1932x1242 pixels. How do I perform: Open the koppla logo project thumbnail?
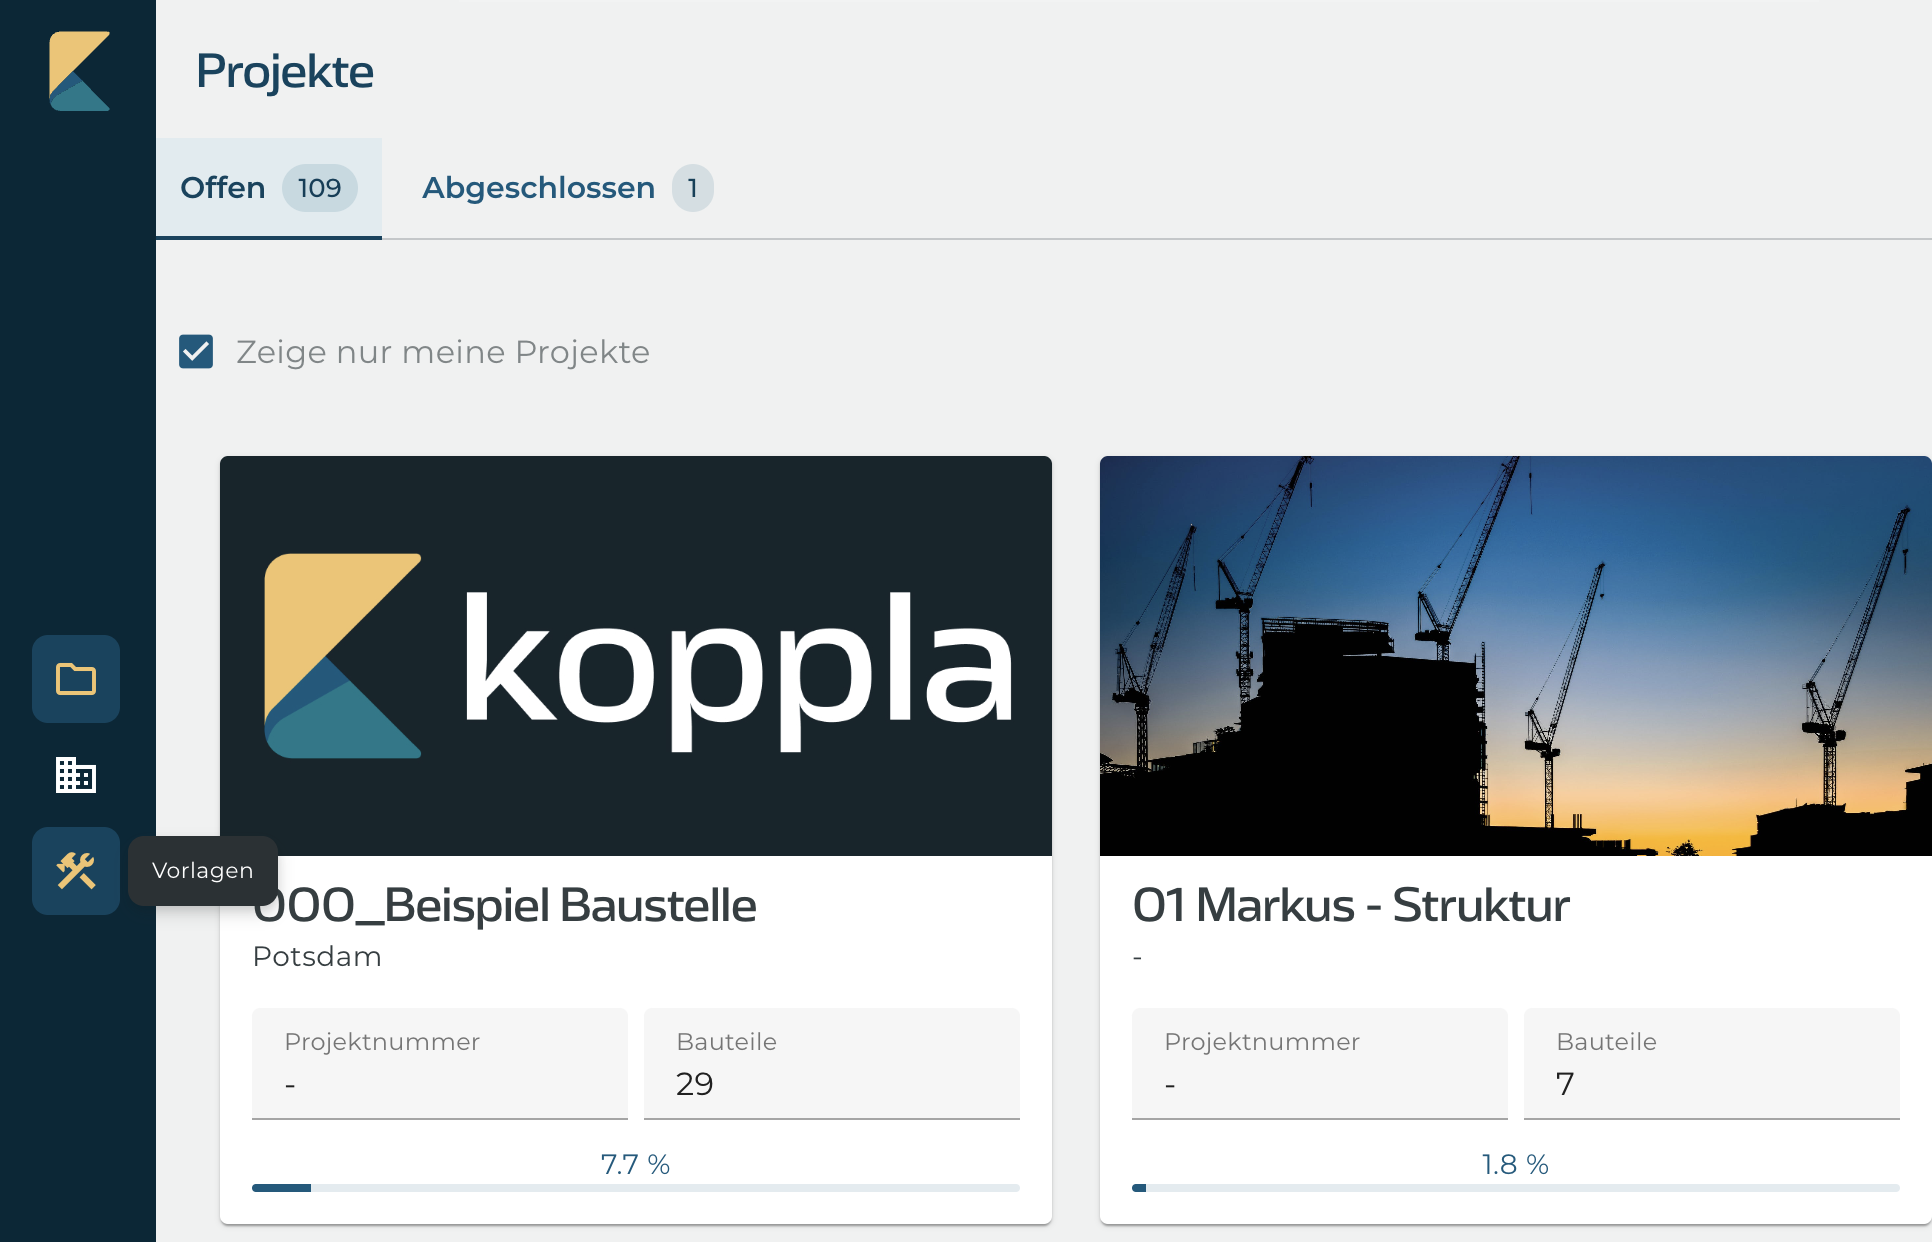[x=636, y=656]
